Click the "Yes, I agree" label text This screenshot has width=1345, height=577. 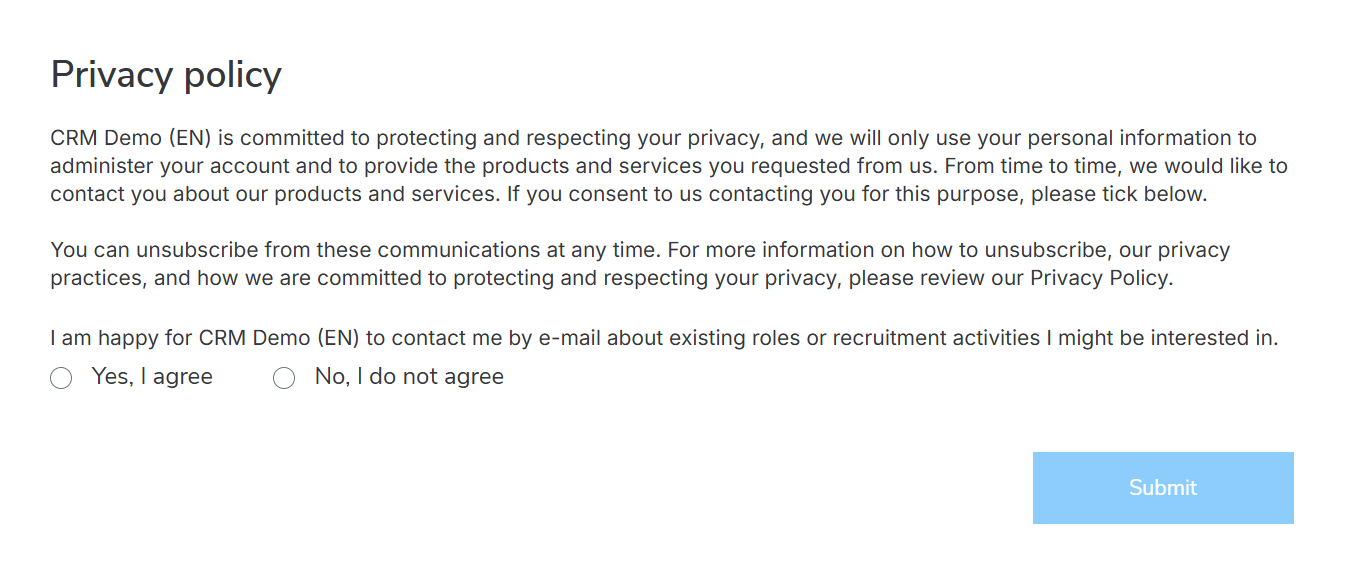(x=152, y=377)
